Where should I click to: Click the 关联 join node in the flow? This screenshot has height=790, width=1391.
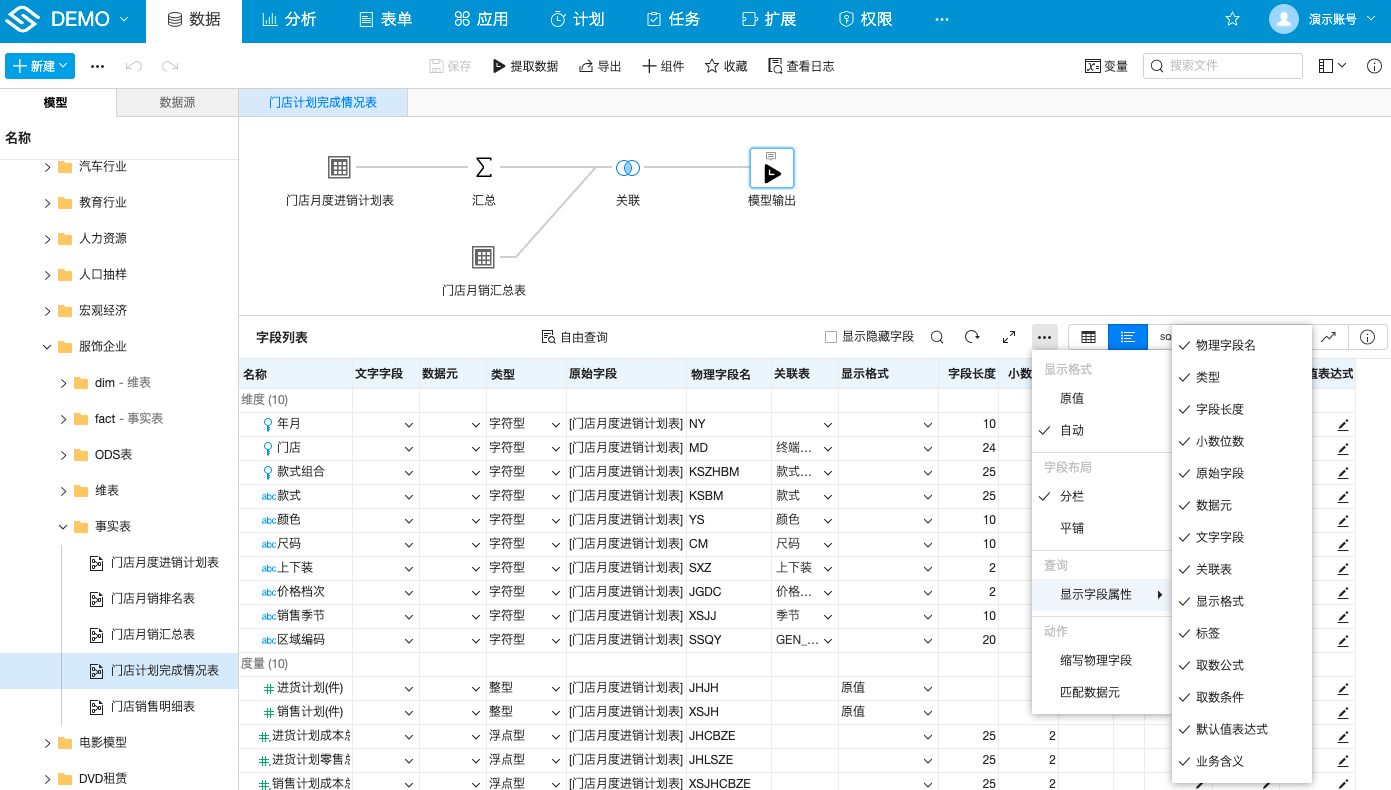[x=627, y=167]
